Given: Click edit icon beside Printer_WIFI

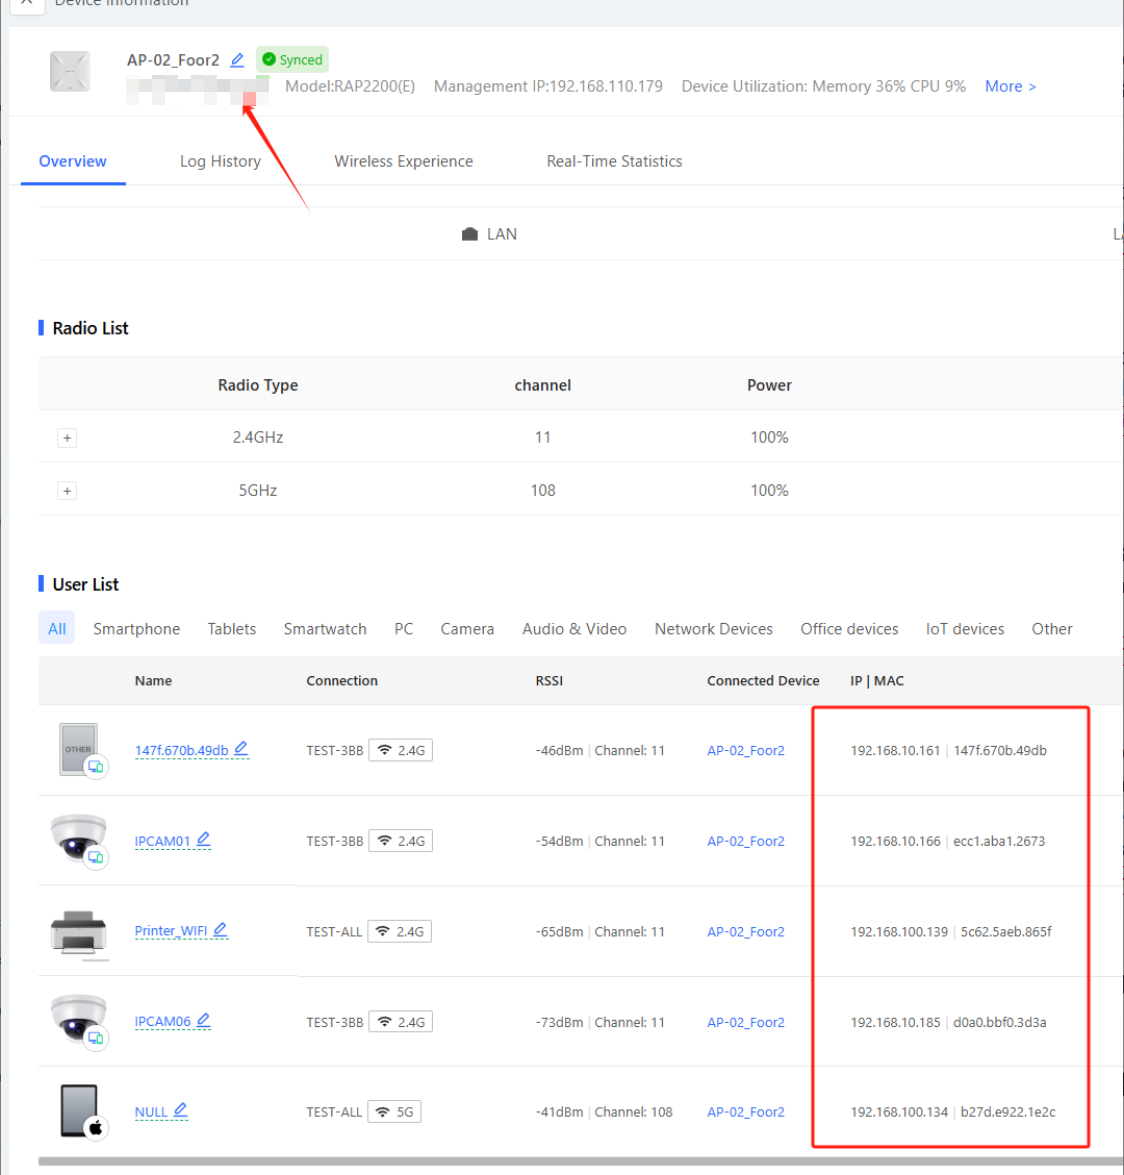Looking at the screenshot, I should click(221, 930).
